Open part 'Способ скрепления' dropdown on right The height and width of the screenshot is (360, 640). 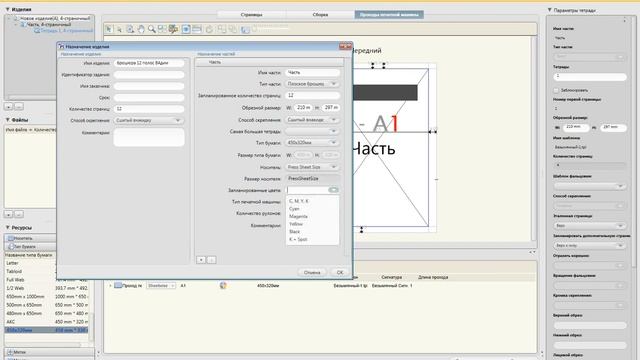pos(312,120)
